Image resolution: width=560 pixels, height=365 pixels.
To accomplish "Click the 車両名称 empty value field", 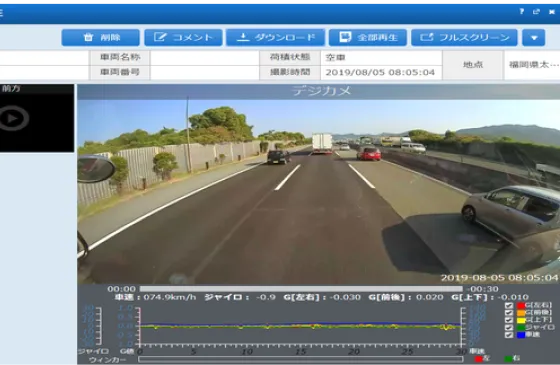I will coord(205,58).
